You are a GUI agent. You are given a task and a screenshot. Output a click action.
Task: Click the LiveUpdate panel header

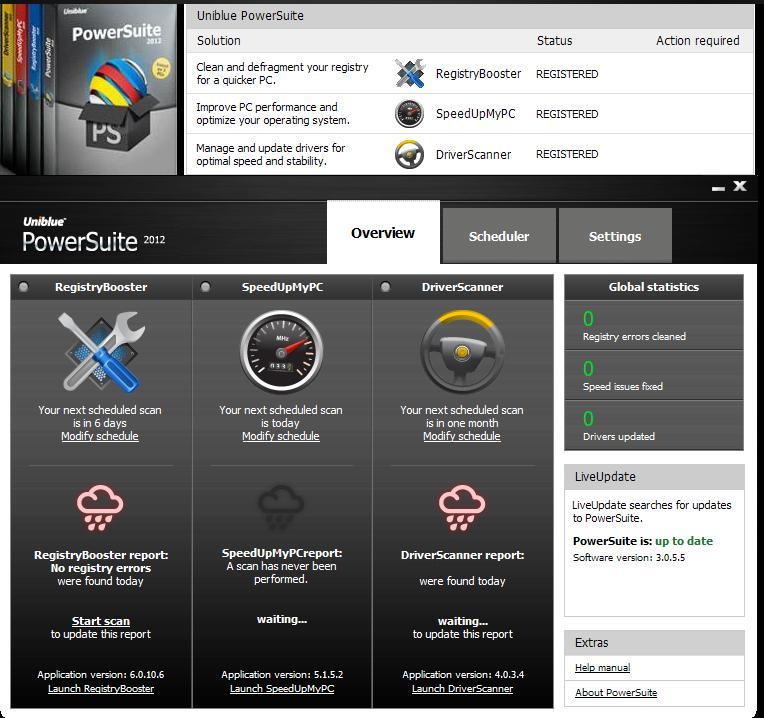654,476
